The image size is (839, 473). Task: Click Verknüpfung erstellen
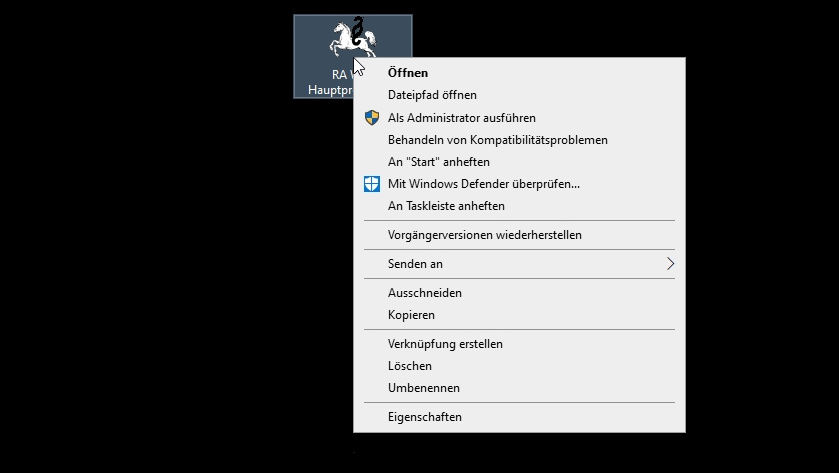click(x=445, y=344)
